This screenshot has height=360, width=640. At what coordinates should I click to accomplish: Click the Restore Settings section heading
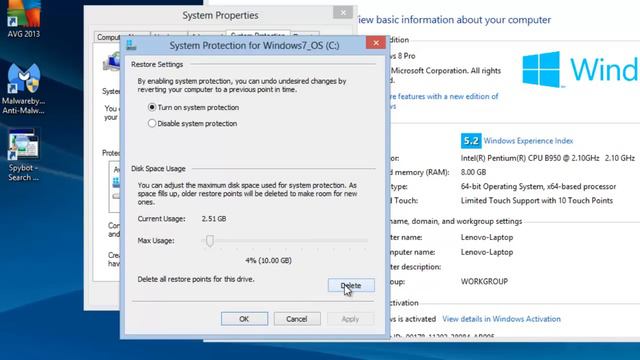pyautogui.click(x=157, y=64)
